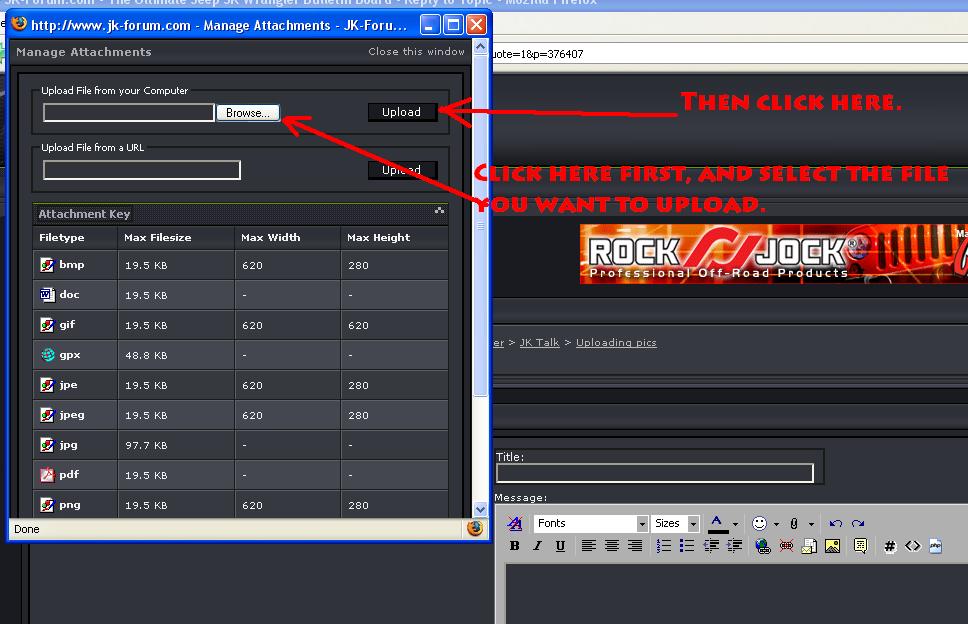Click the 'Close this window' link
Image resolution: width=968 pixels, height=624 pixels.
coord(416,51)
